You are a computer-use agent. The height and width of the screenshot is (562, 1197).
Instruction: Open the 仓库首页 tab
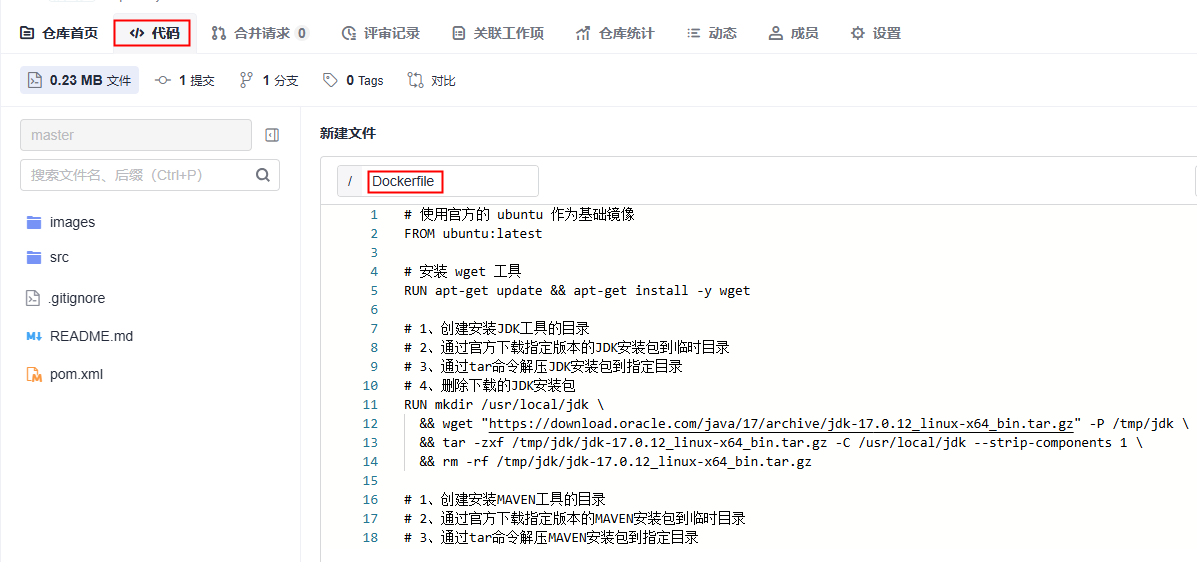[59, 33]
